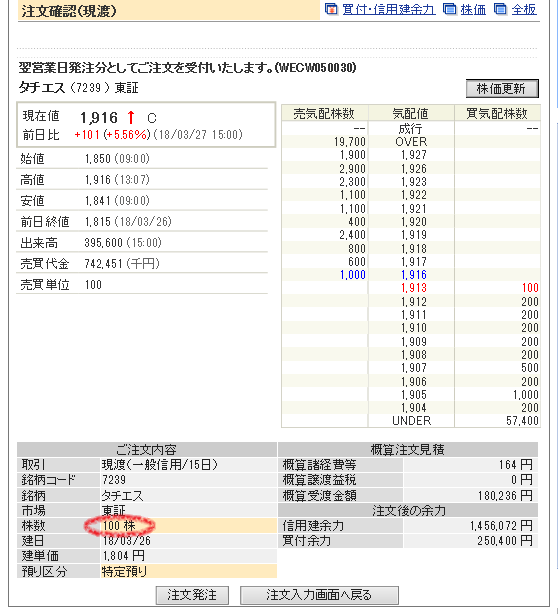The width and height of the screenshot is (558, 614).
Task: Click 特定預り custody type value
Action: coord(124,571)
